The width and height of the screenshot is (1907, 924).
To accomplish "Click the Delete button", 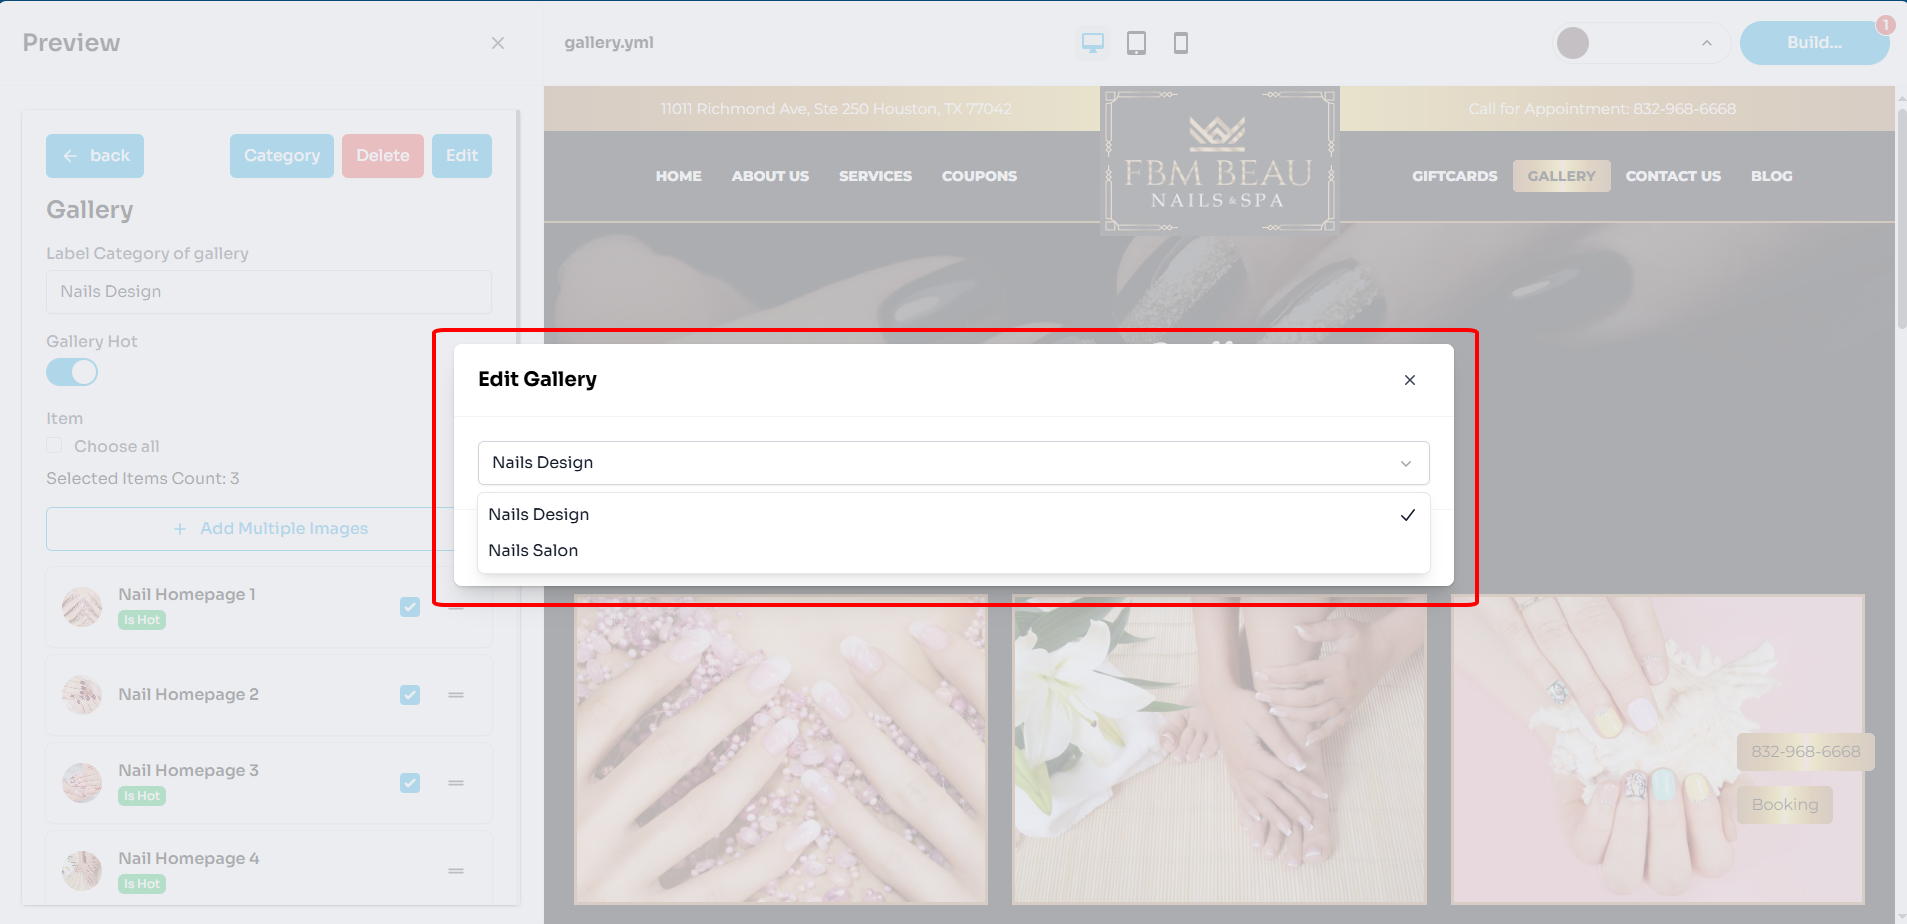I will coord(382,156).
